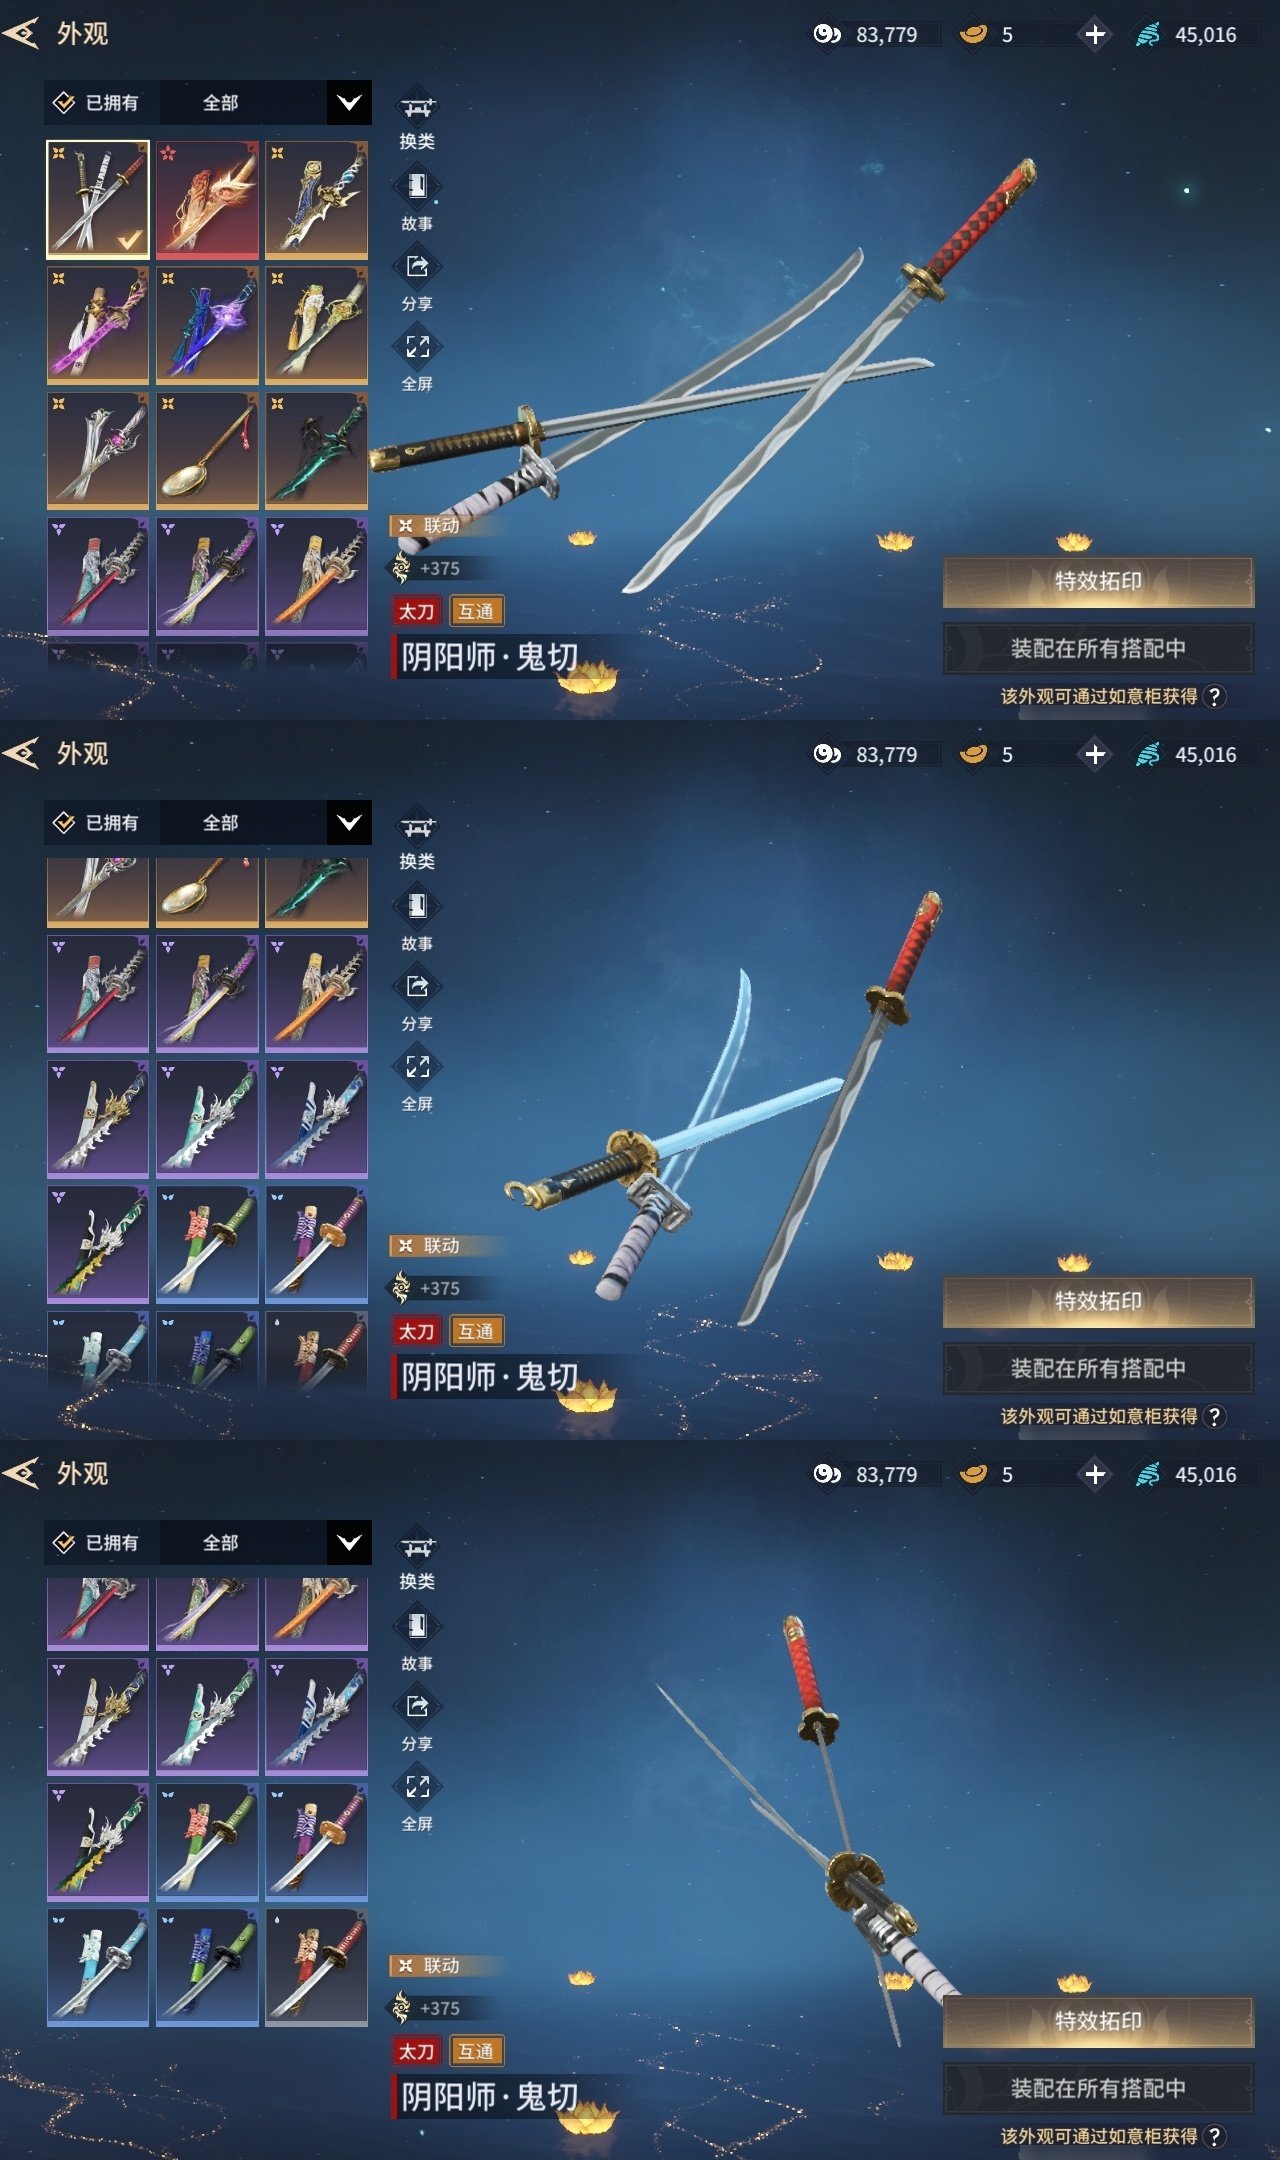This screenshot has width=1280, height=2160.
Task: Click the 分享 share icon in the topmost screen
Action: (x=417, y=266)
